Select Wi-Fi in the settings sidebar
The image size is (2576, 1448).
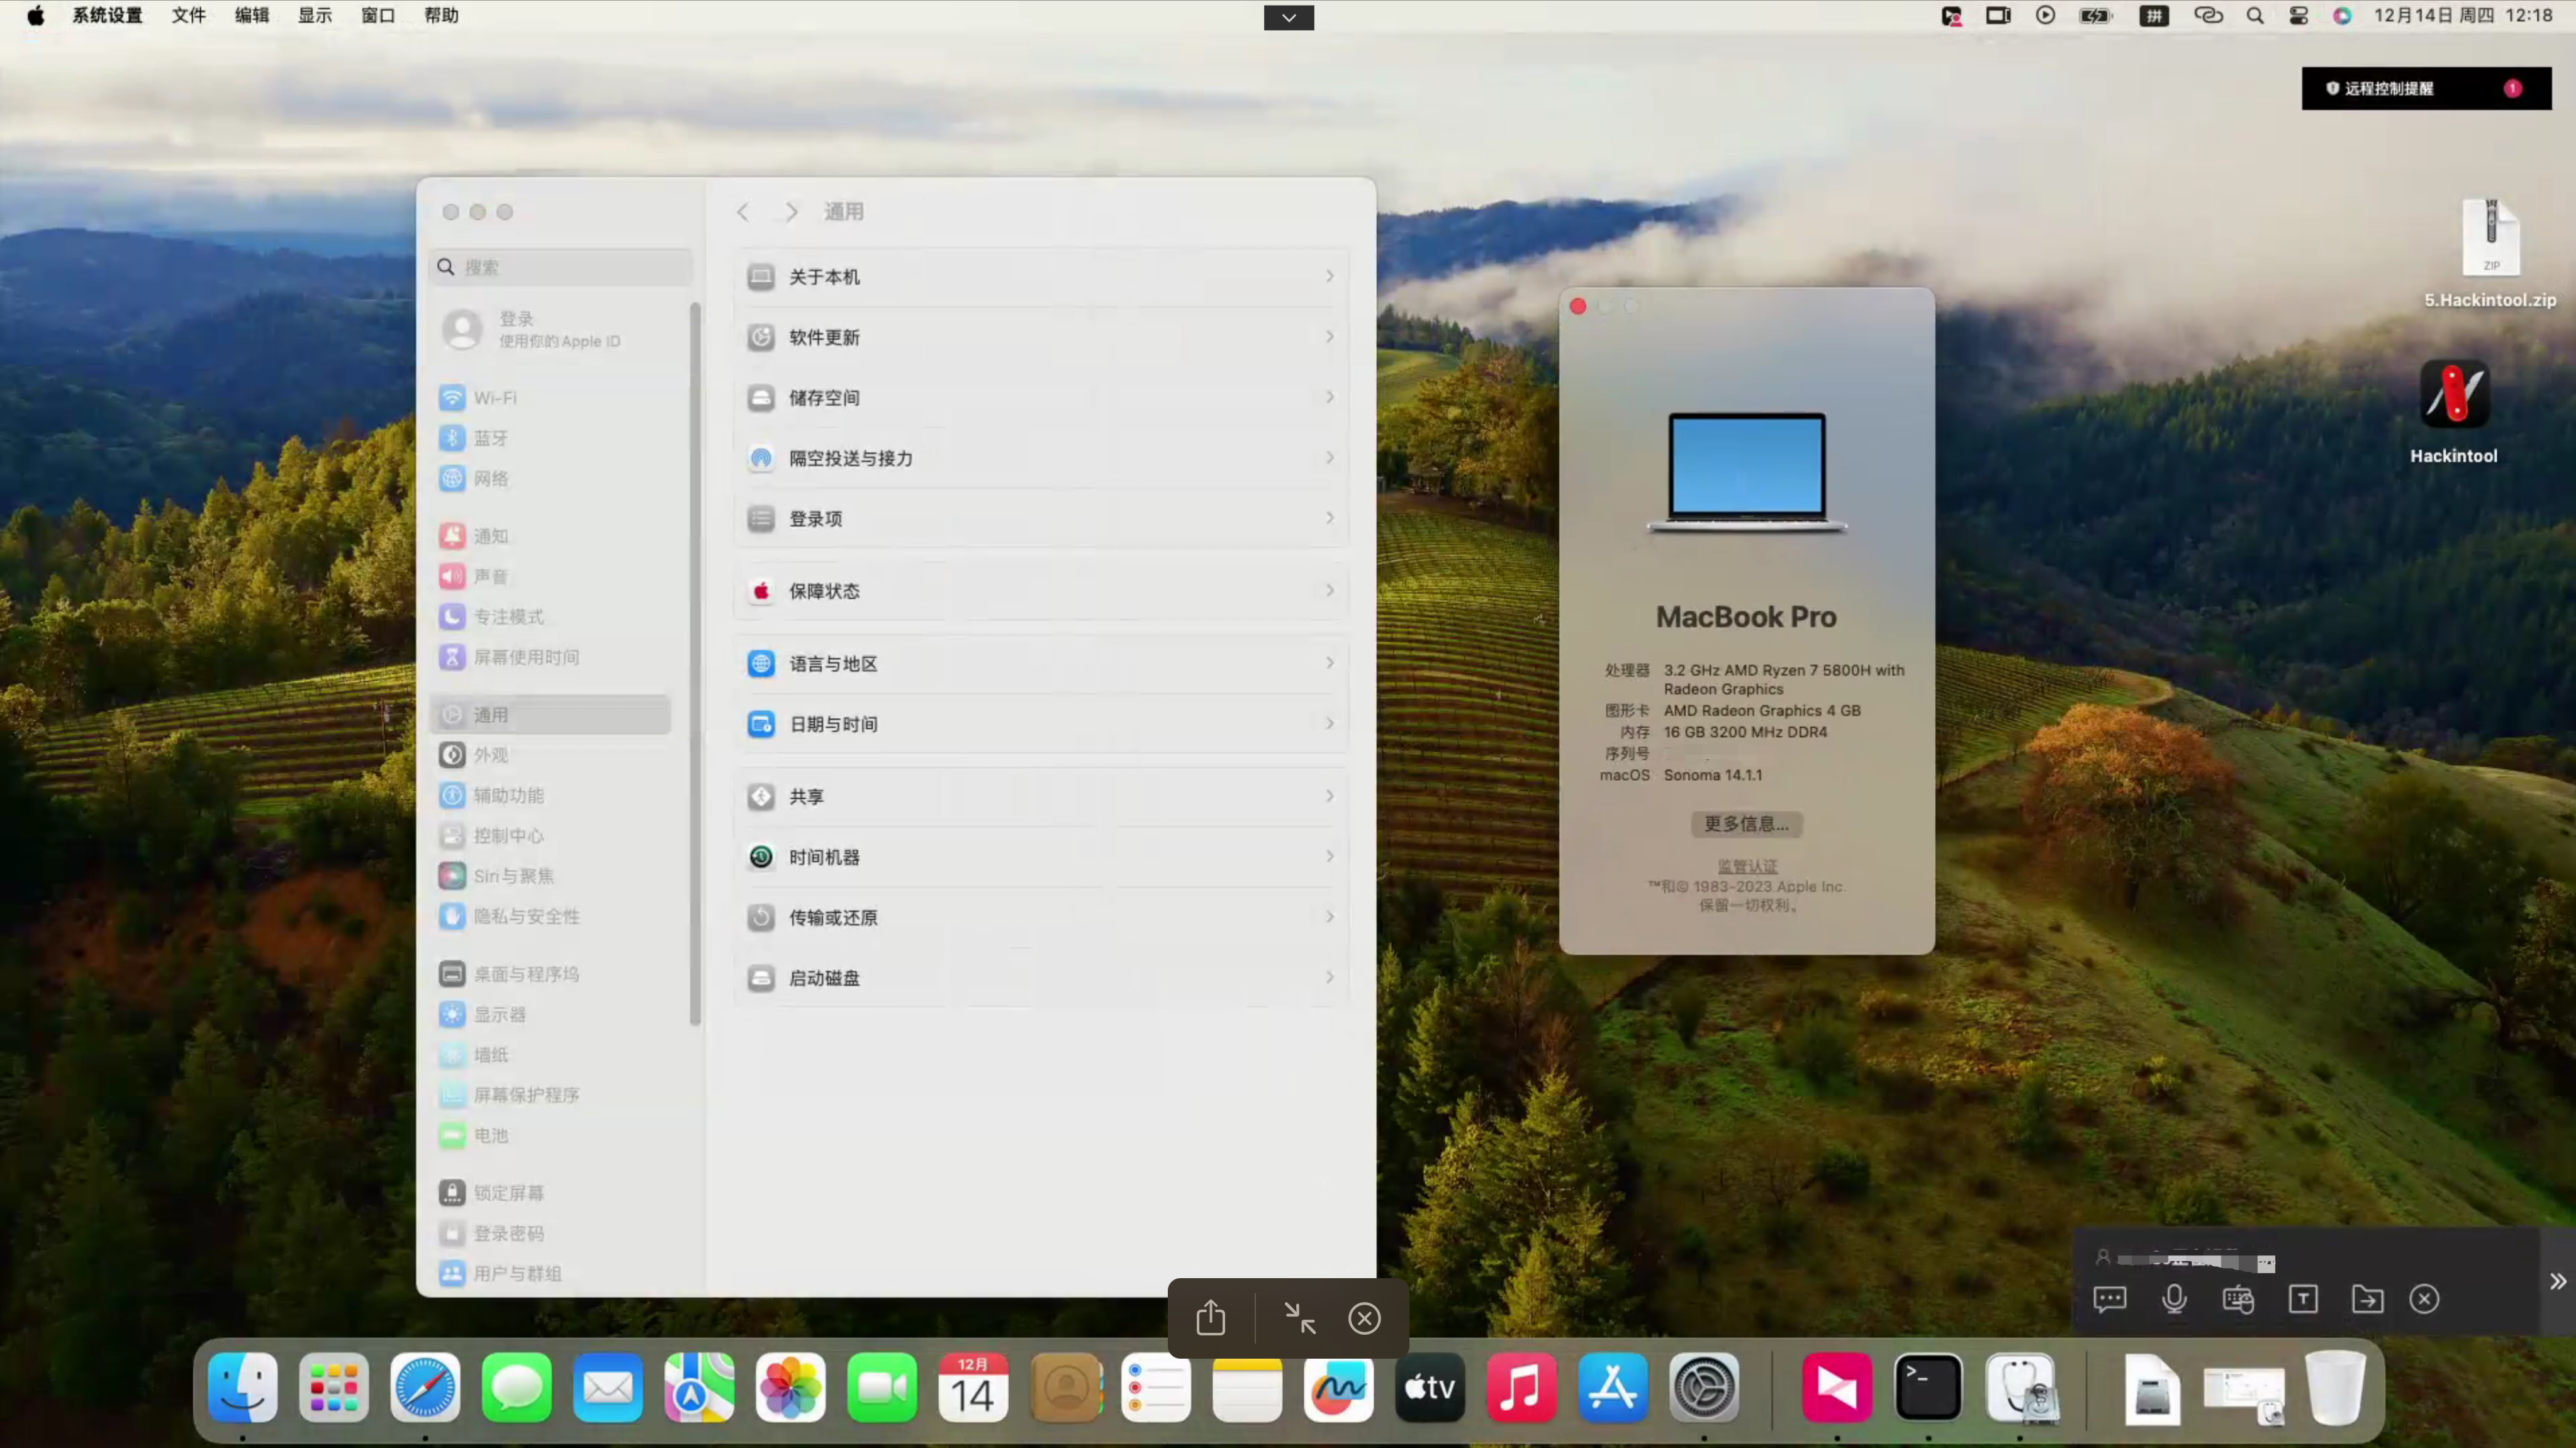[x=494, y=397]
